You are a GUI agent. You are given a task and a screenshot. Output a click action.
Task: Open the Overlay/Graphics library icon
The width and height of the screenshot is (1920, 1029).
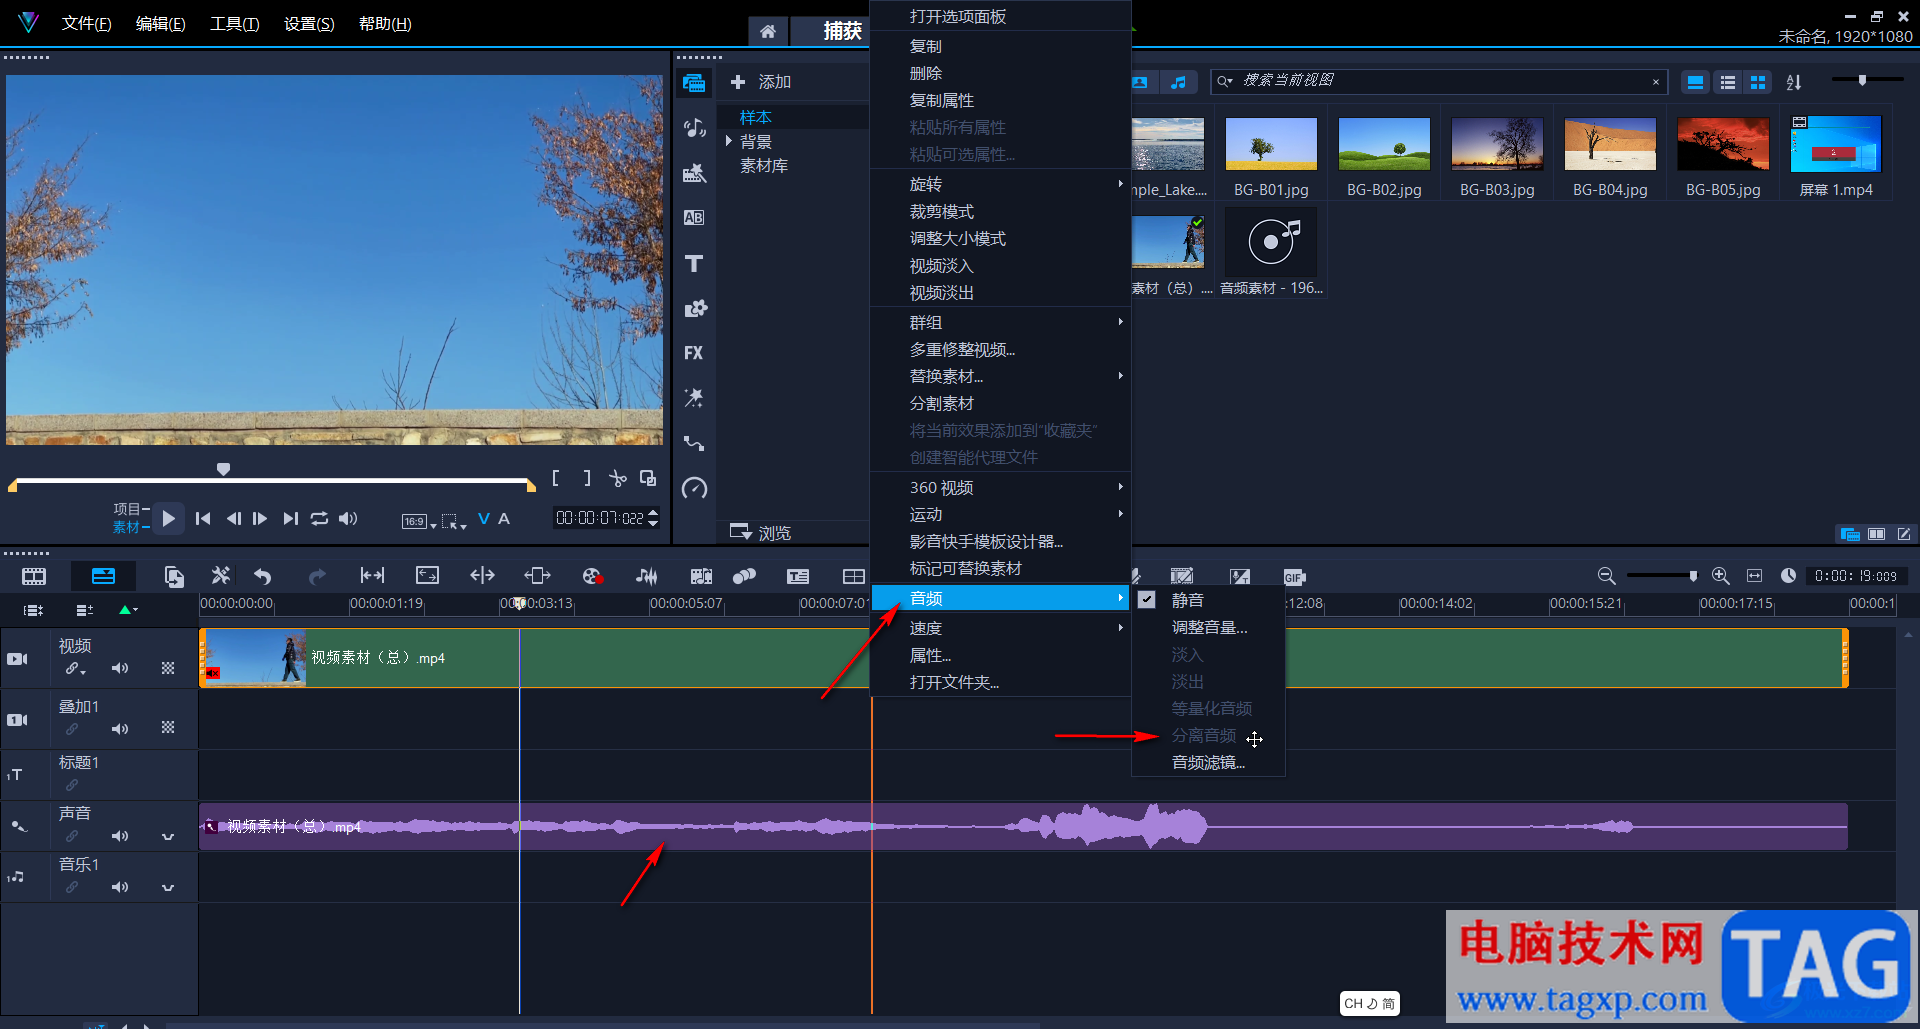(x=694, y=308)
